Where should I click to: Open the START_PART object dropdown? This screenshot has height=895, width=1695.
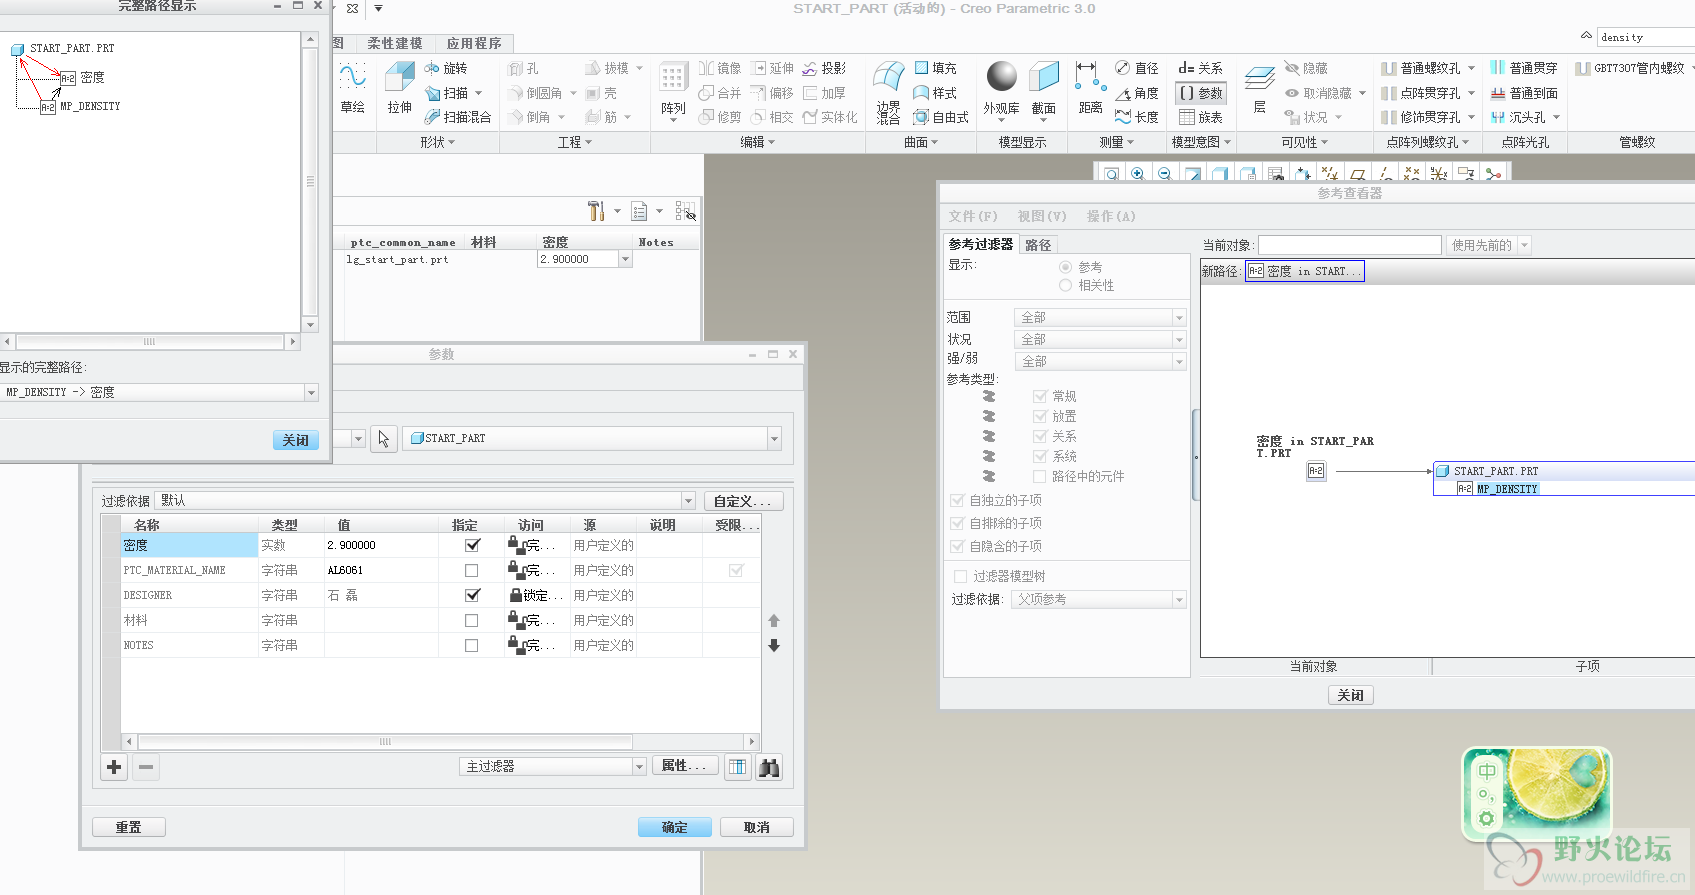tap(592, 439)
